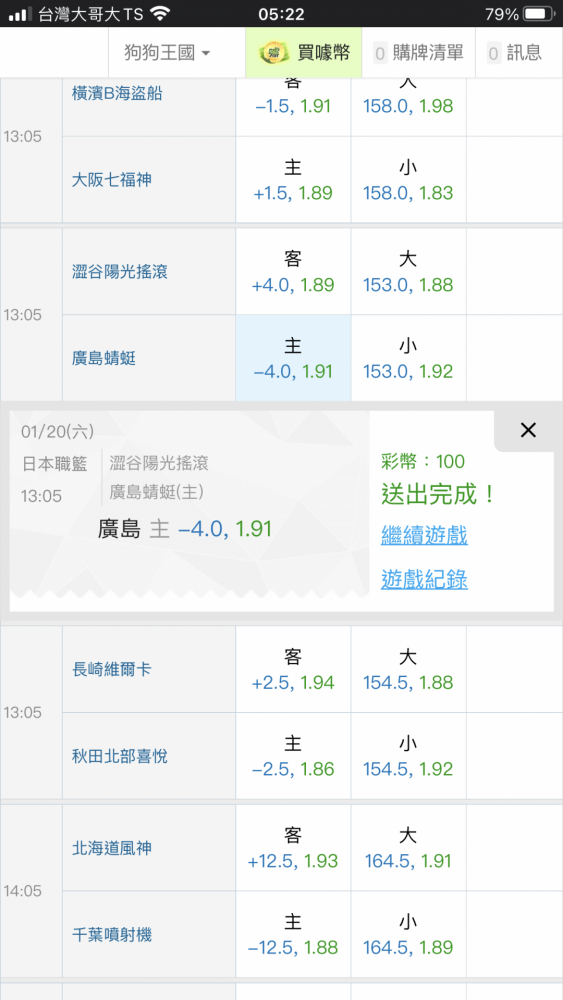Select 澀谷陽光搖滾 away spread +4.0
This screenshot has height=1000, width=563.
pos(293,272)
